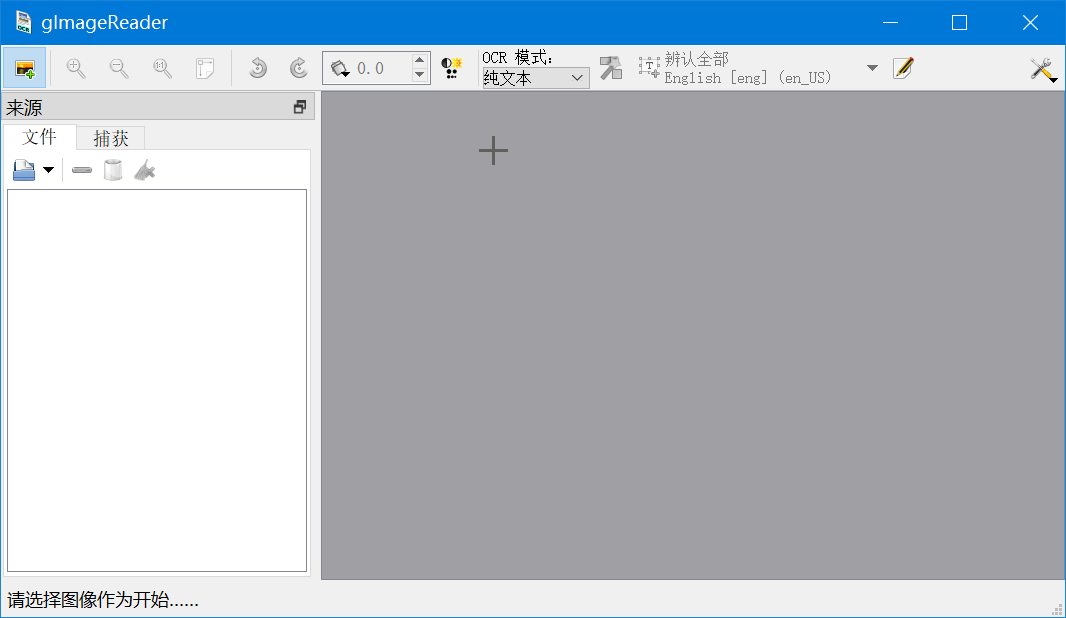Toggle the output editor pane
The width and height of the screenshot is (1066, 618).
(x=903, y=68)
